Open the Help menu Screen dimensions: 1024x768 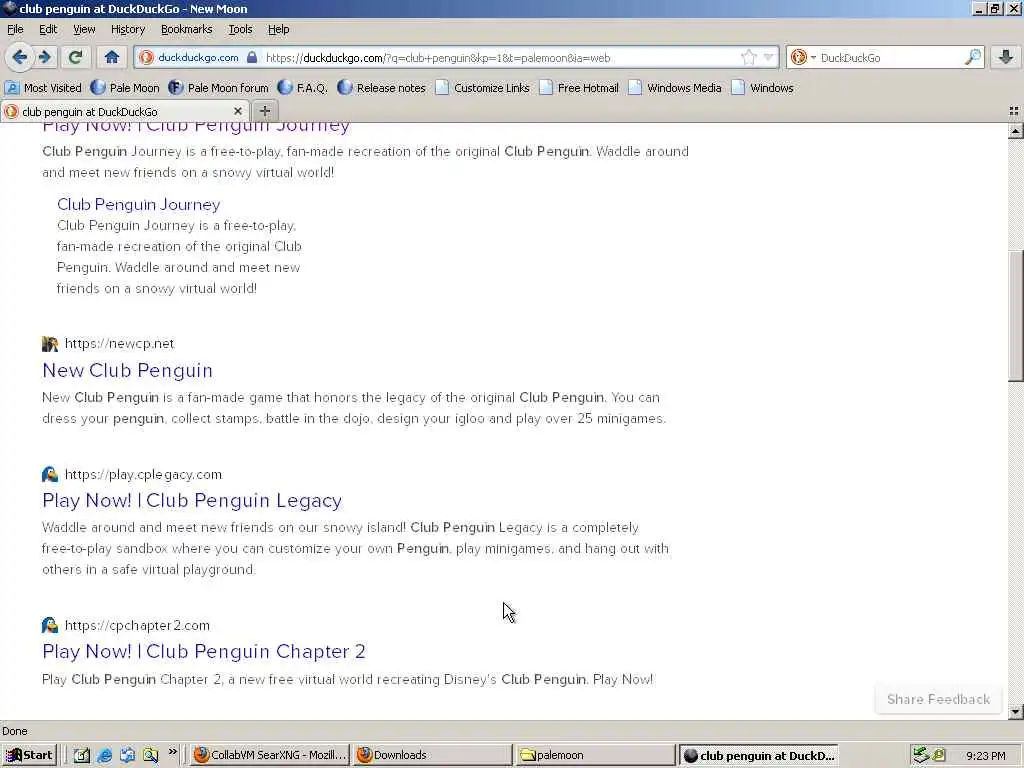click(278, 29)
